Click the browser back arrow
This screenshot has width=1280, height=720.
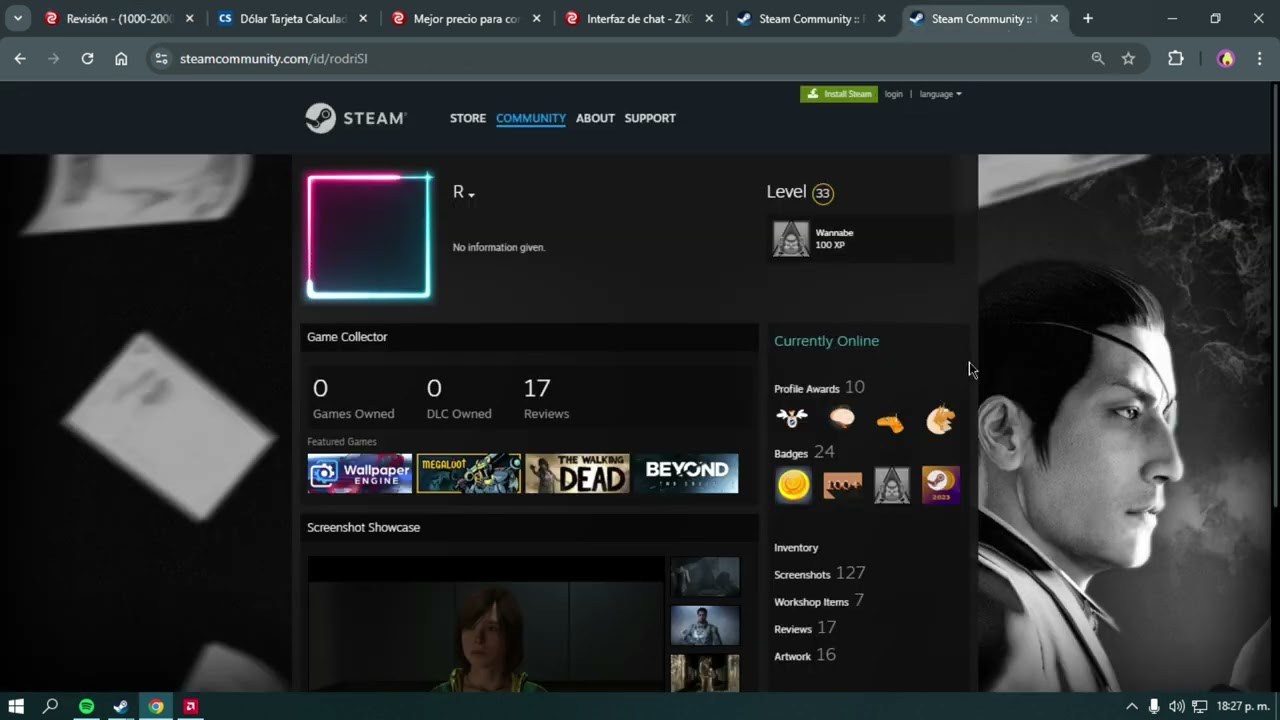coord(20,59)
